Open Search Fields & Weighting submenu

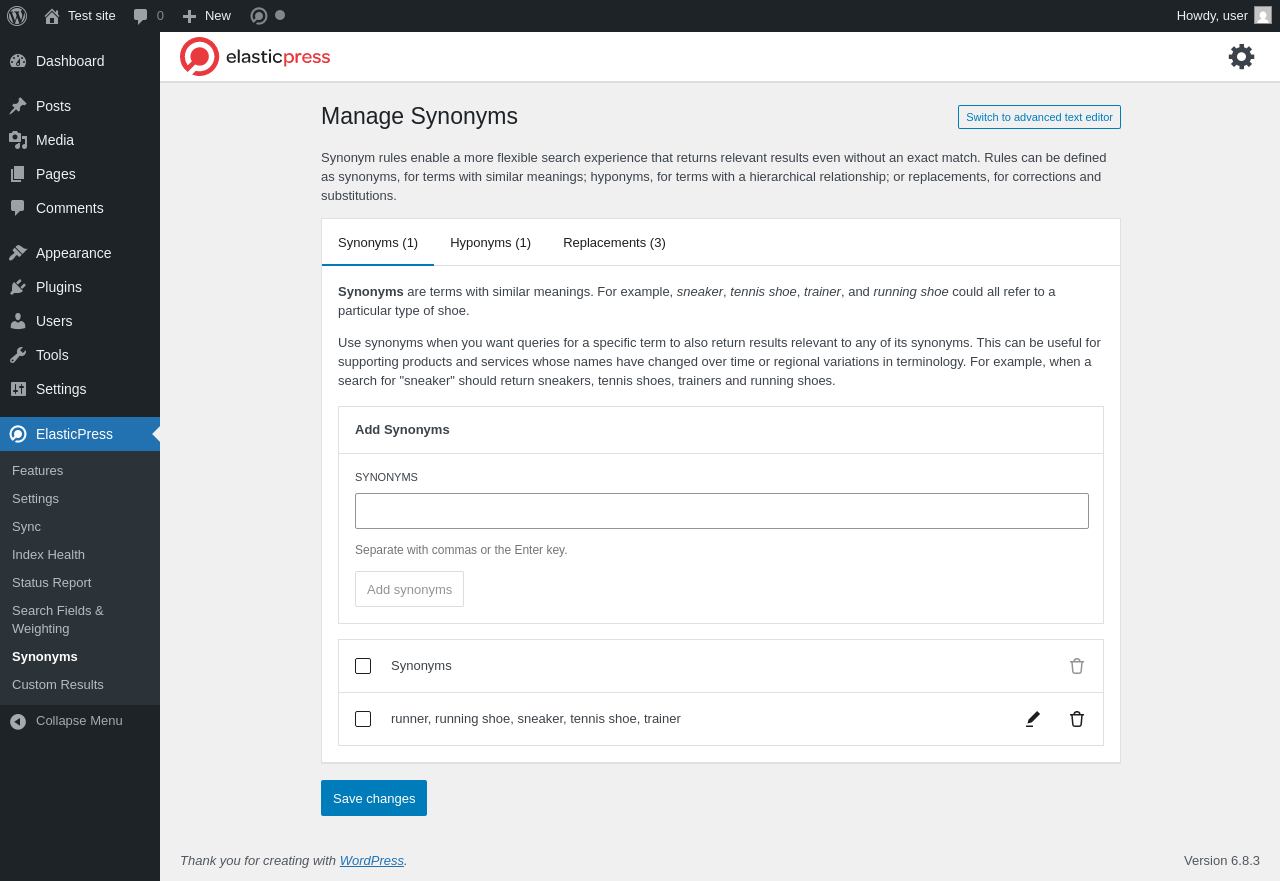[58, 619]
